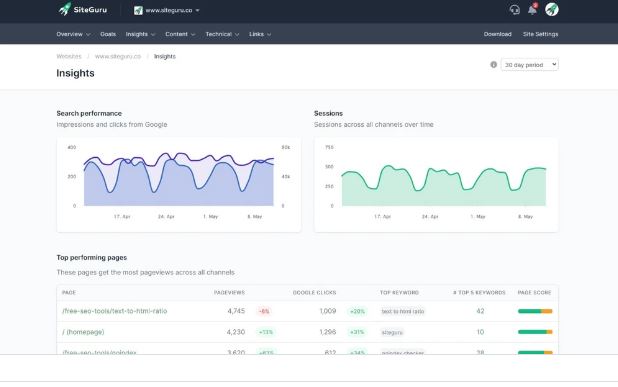Click the page score bar for text-to-html-ratio

point(535,311)
